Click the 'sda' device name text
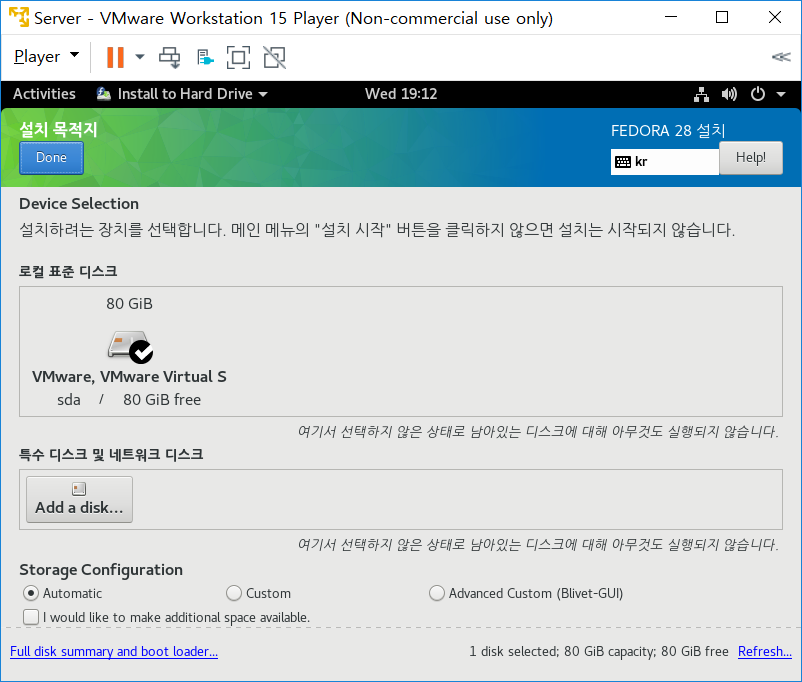802x682 pixels. pos(69,400)
